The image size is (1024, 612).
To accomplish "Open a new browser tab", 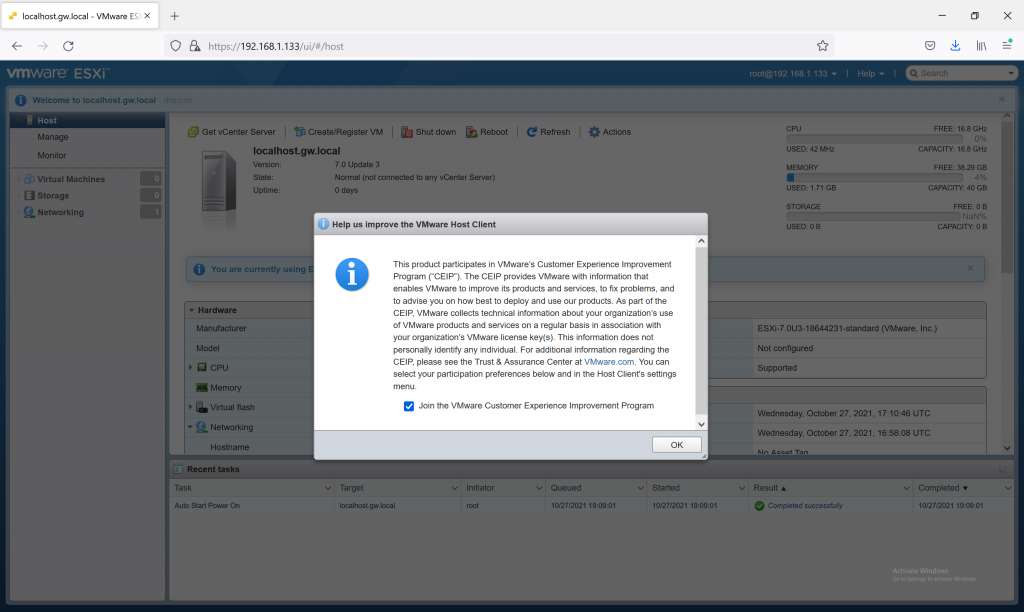I will coord(174,16).
